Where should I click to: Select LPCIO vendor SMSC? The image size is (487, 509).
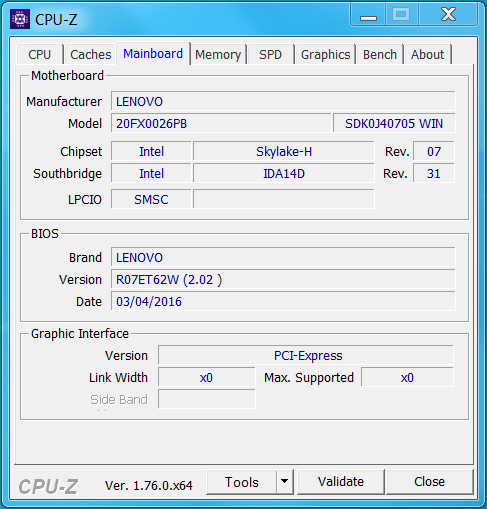pyautogui.click(x=151, y=199)
